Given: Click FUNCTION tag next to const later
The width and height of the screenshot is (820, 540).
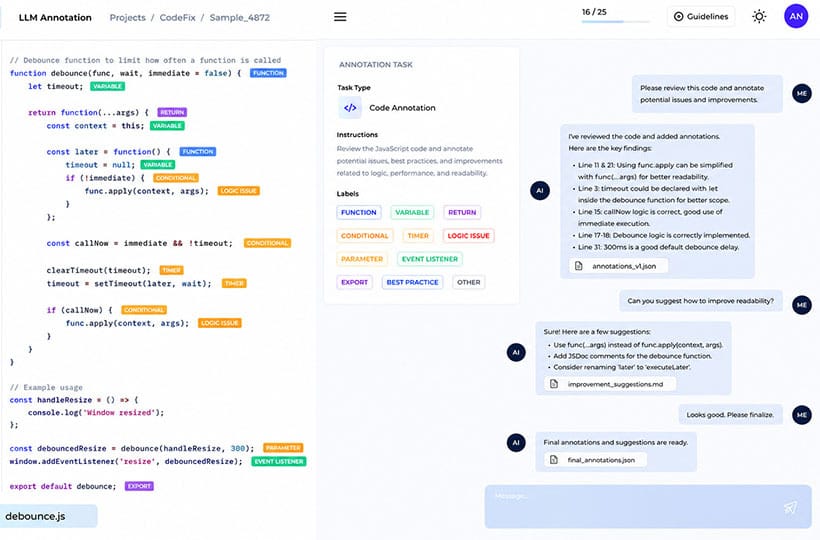Looking at the screenshot, I should point(198,152).
